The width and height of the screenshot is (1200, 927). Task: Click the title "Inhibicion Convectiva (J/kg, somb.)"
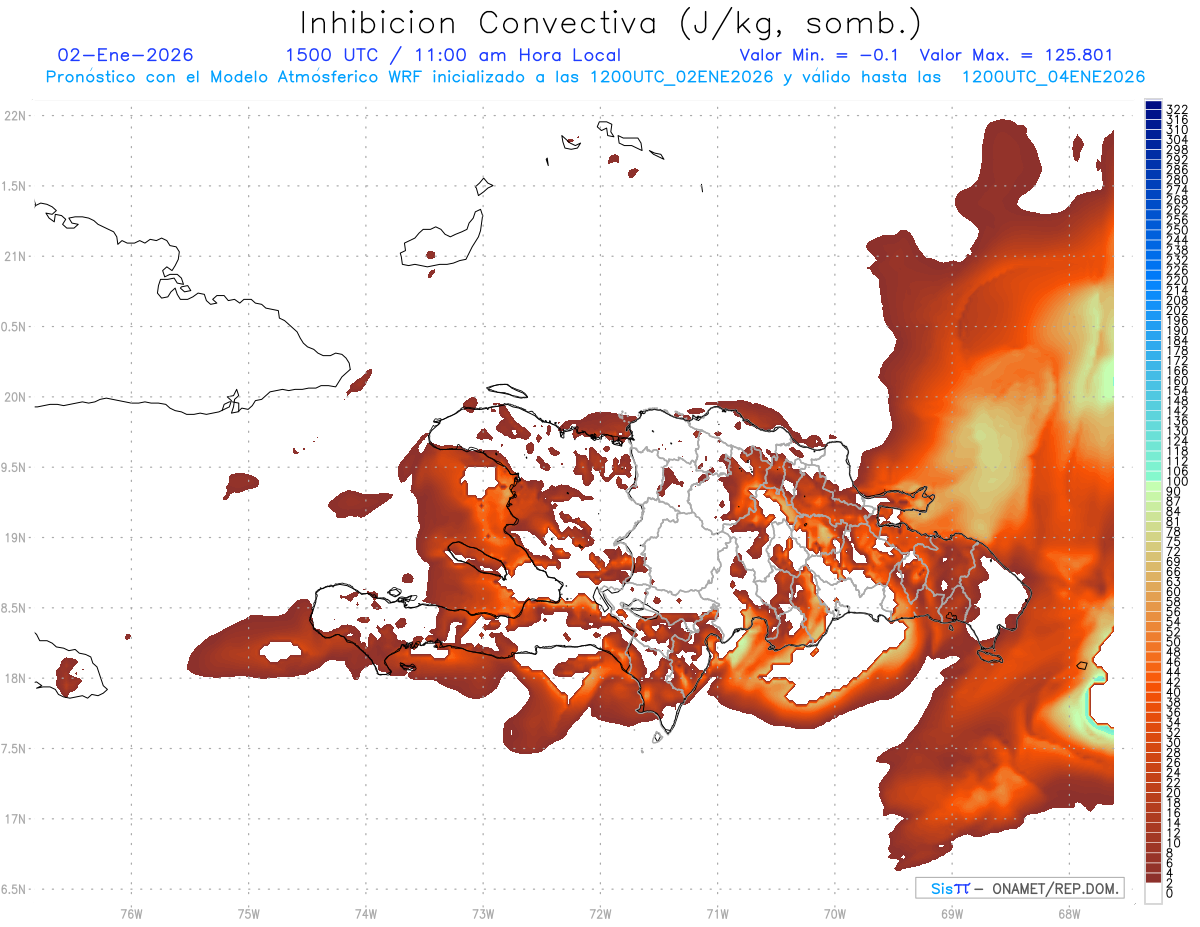(611, 23)
